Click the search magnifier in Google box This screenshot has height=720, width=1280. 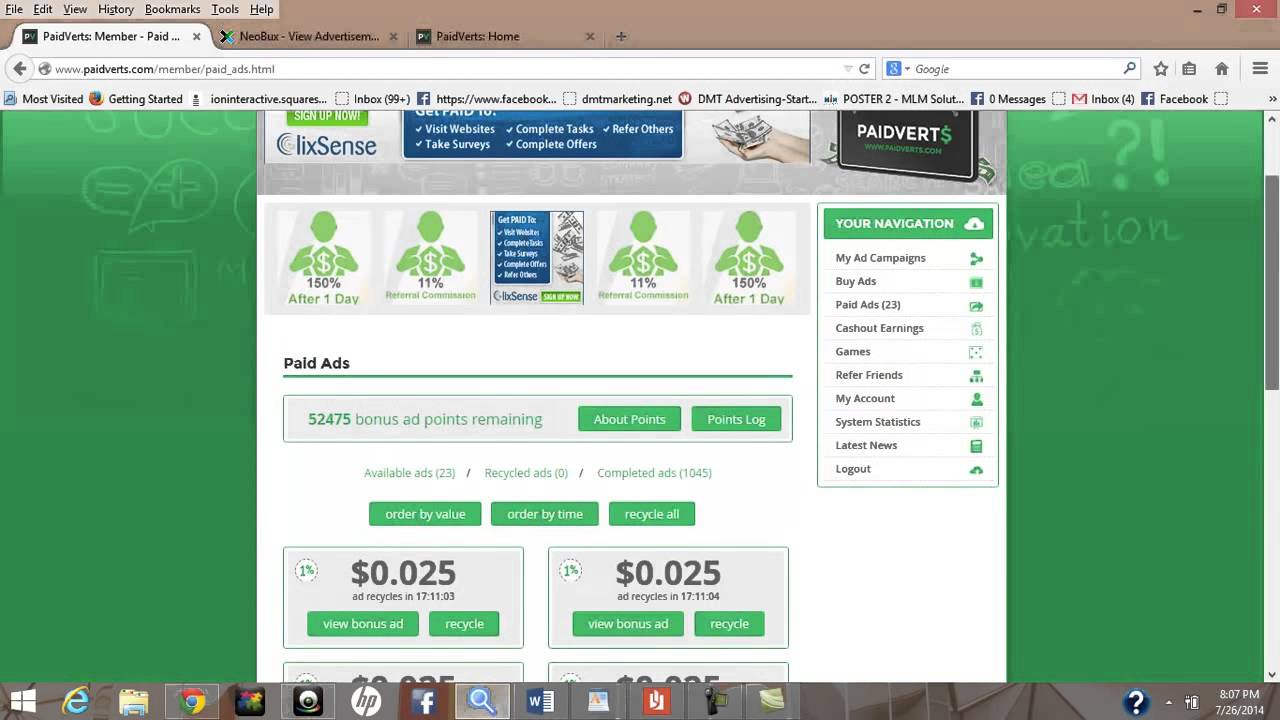coord(1130,68)
